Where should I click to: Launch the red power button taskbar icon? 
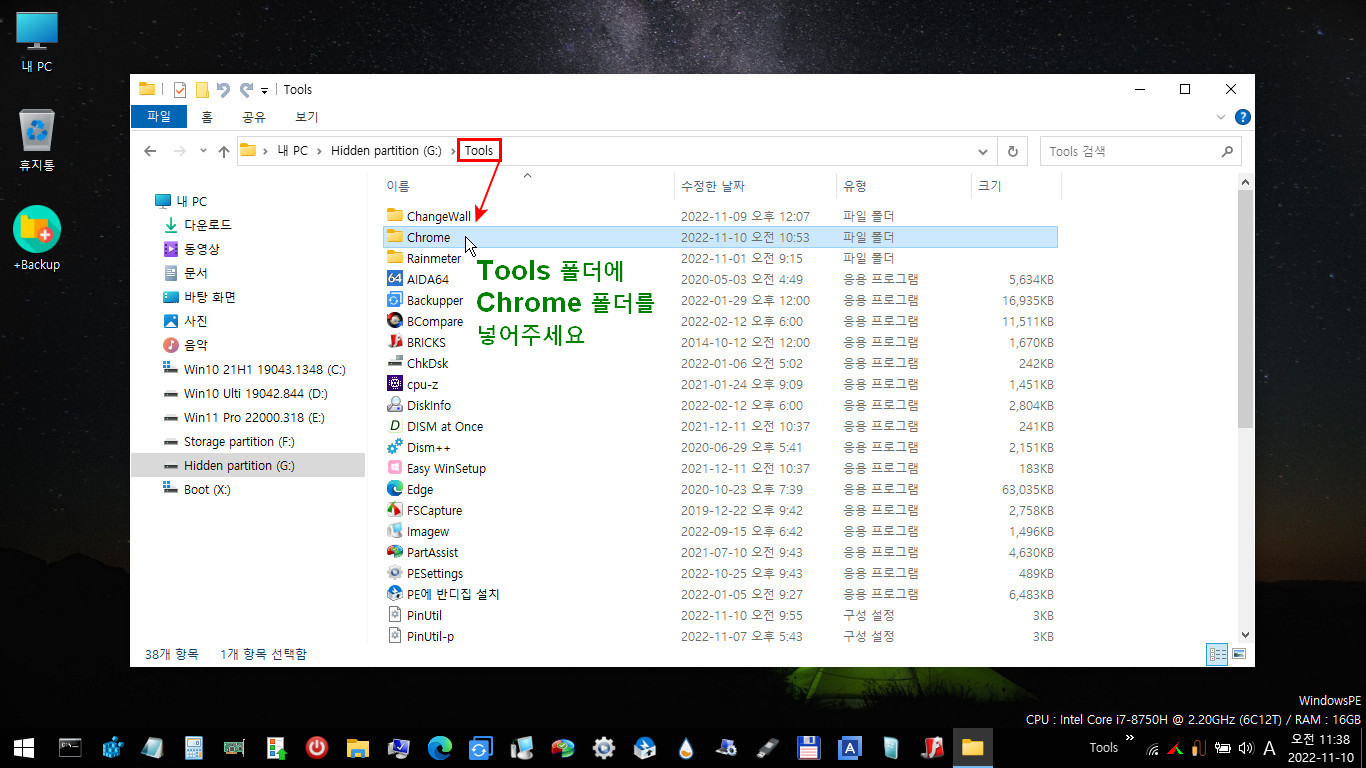(316, 747)
